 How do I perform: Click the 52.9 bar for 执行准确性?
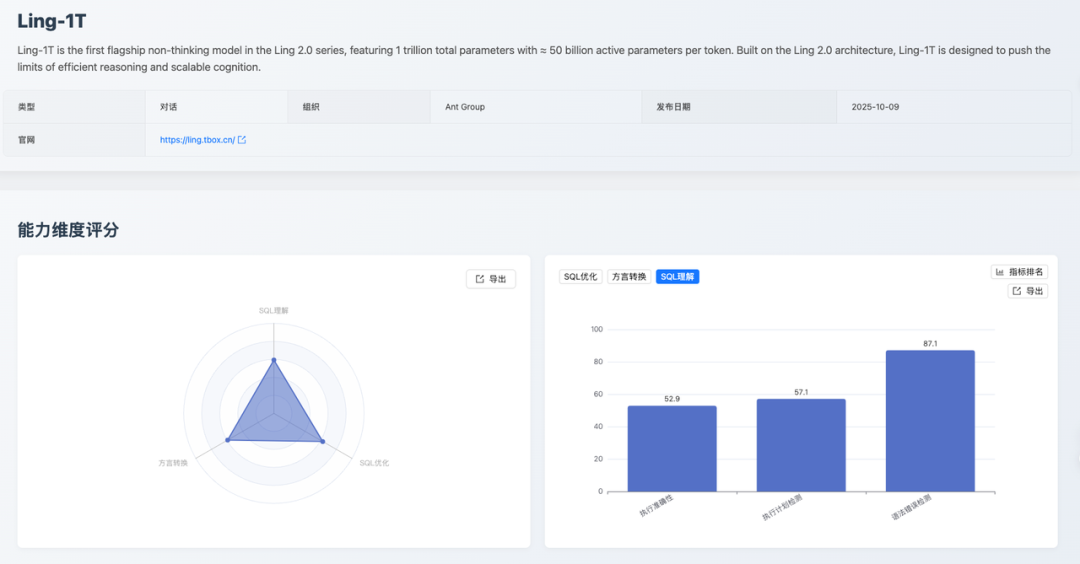pyautogui.click(x=672, y=448)
